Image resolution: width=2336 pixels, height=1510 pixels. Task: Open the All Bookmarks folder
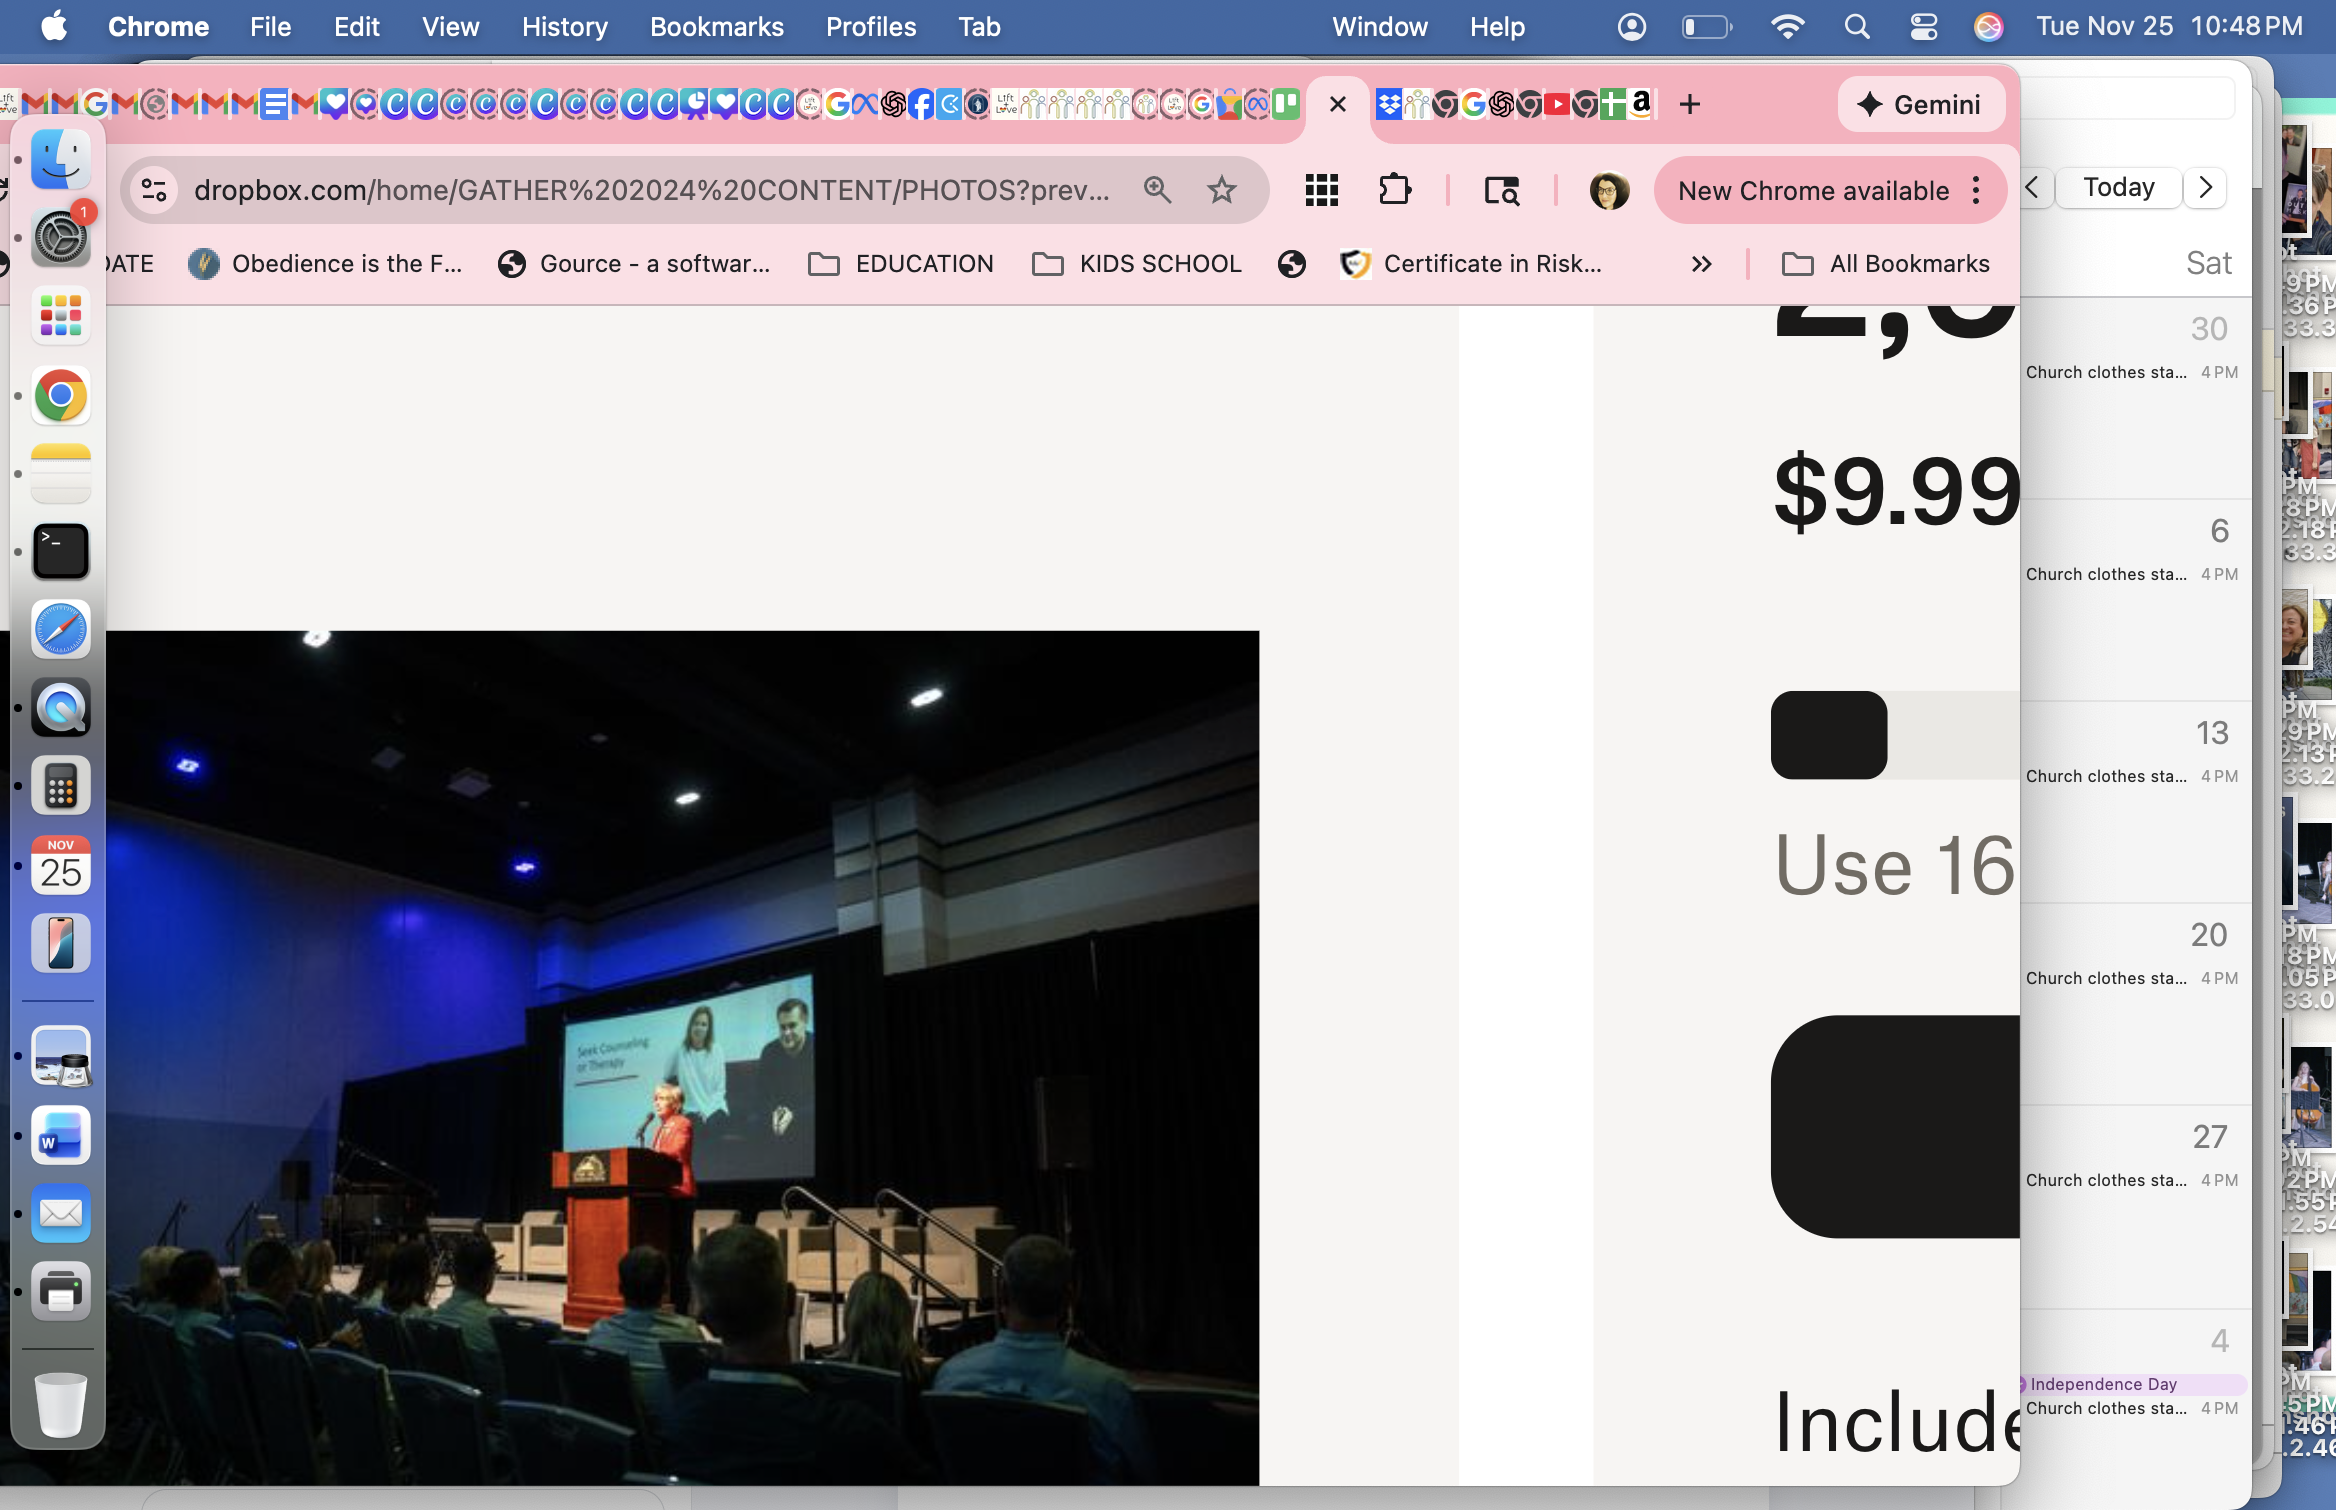tap(1886, 264)
